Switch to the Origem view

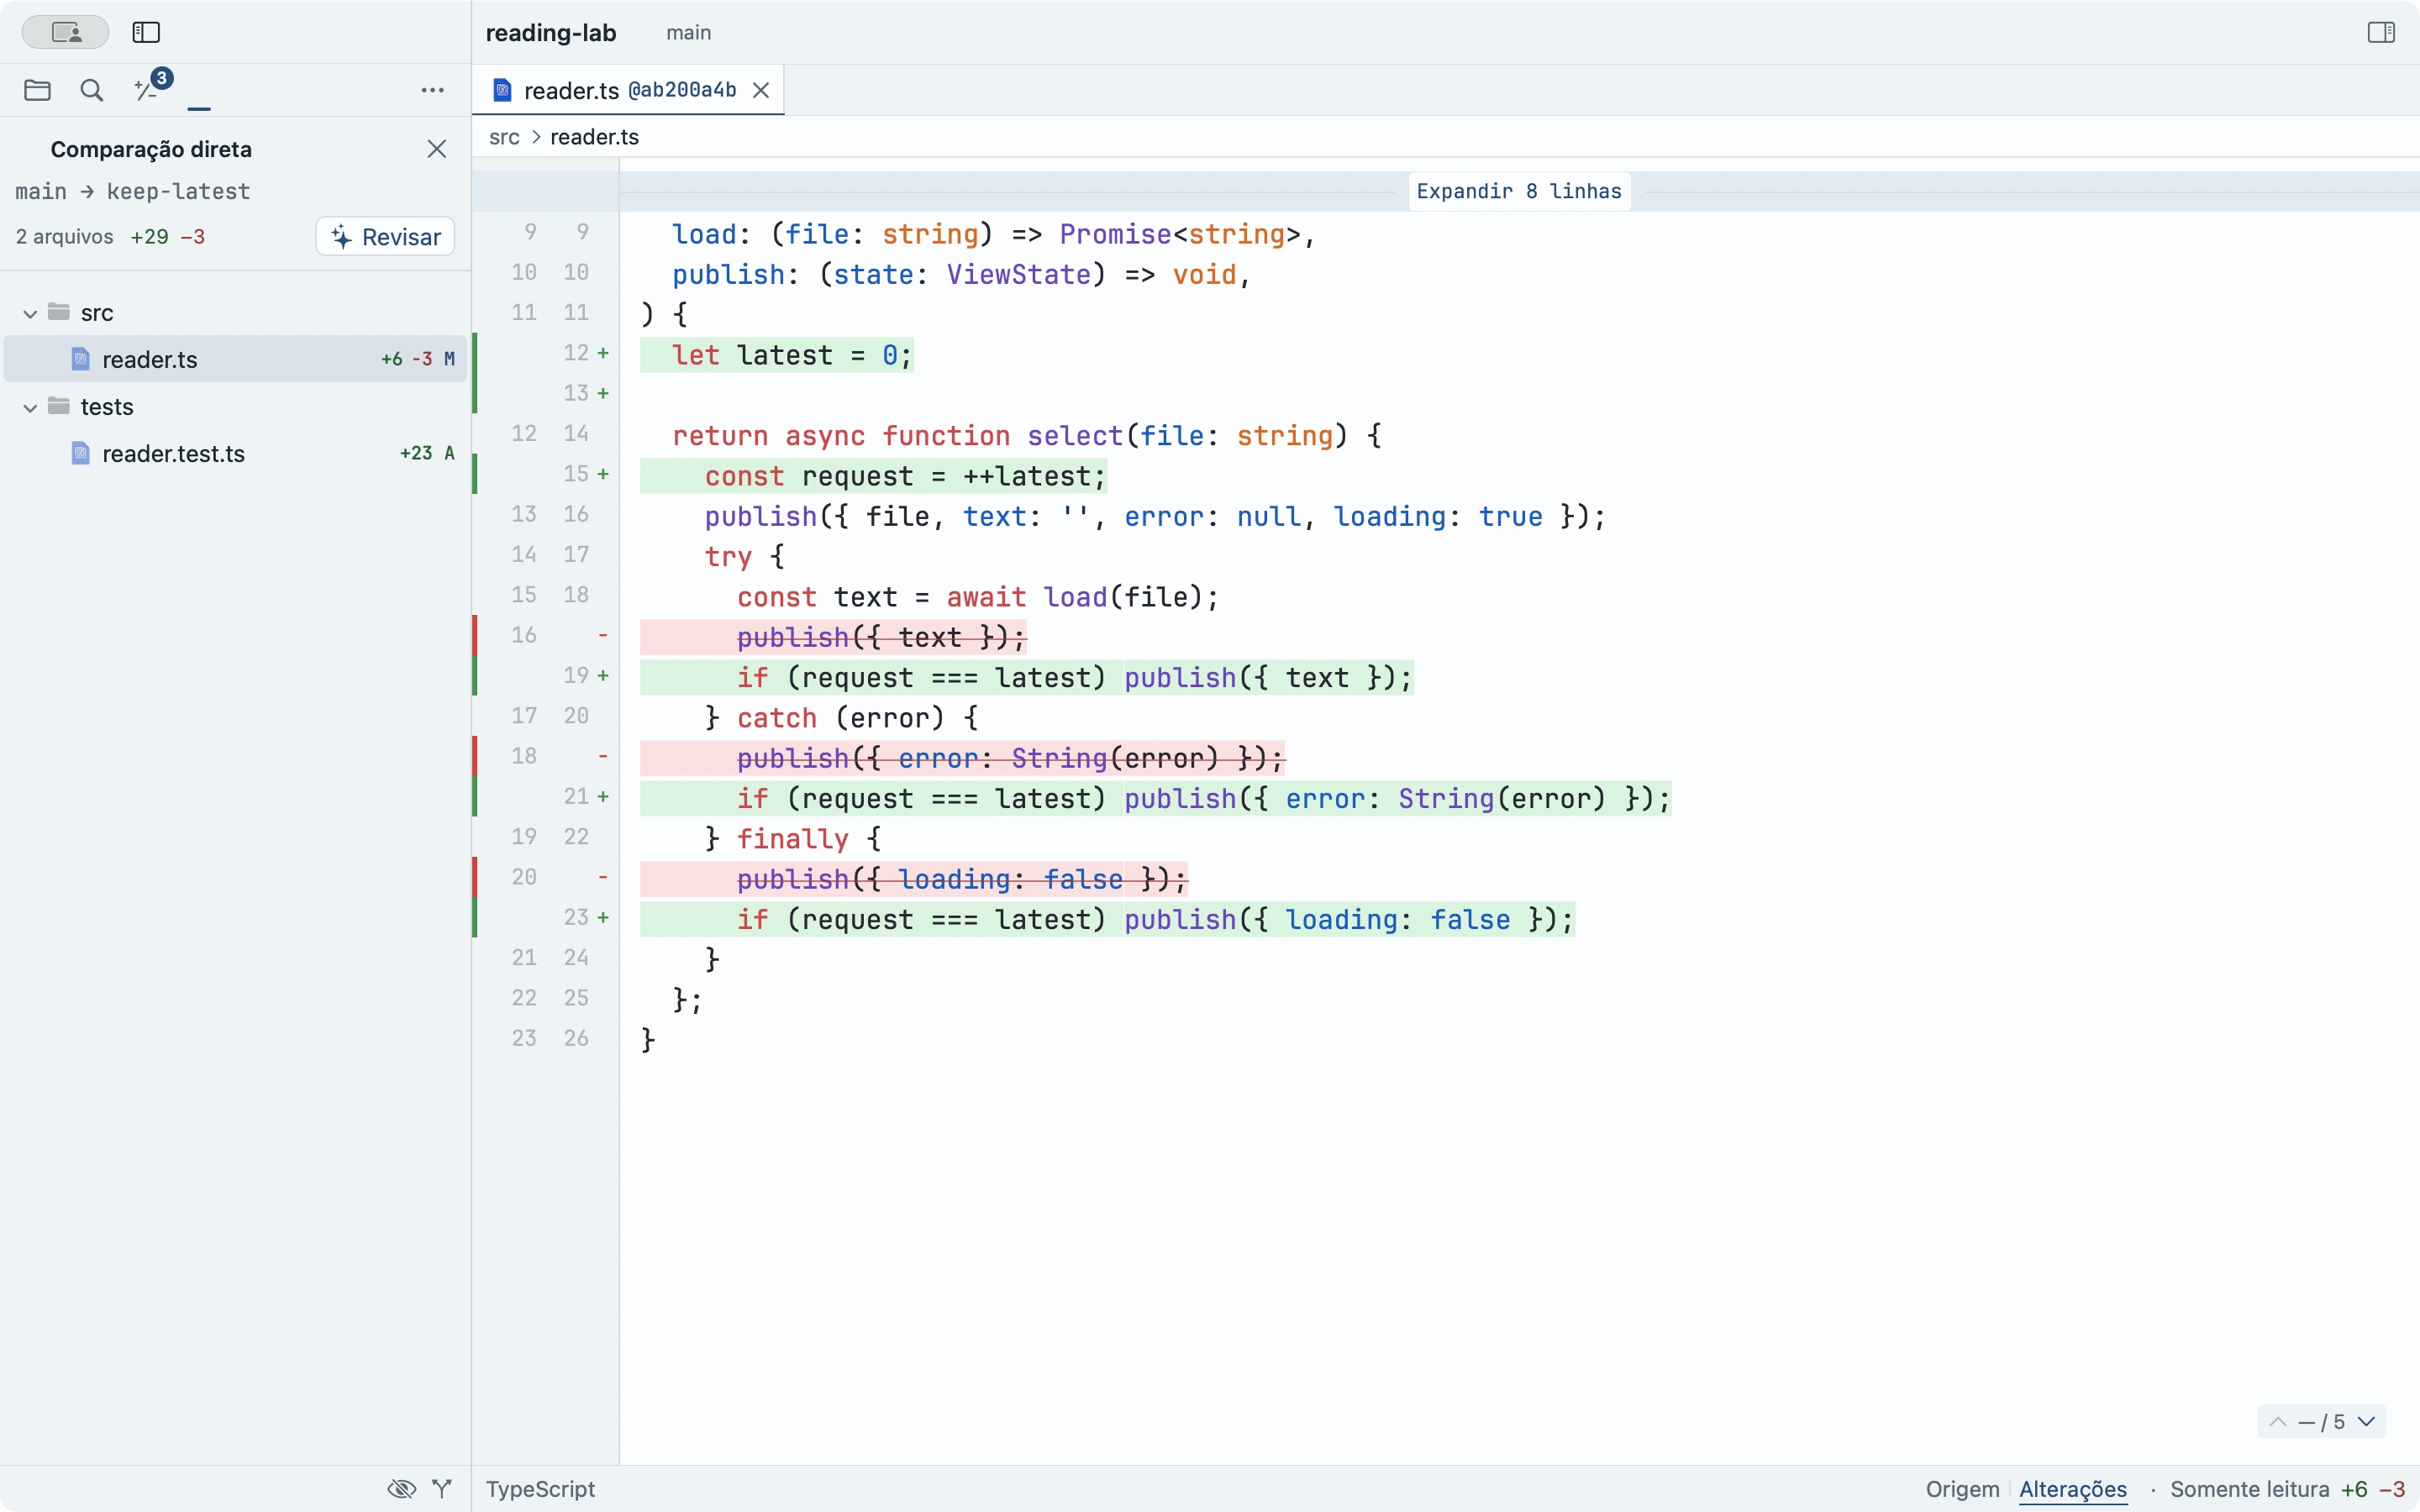click(x=1962, y=1489)
